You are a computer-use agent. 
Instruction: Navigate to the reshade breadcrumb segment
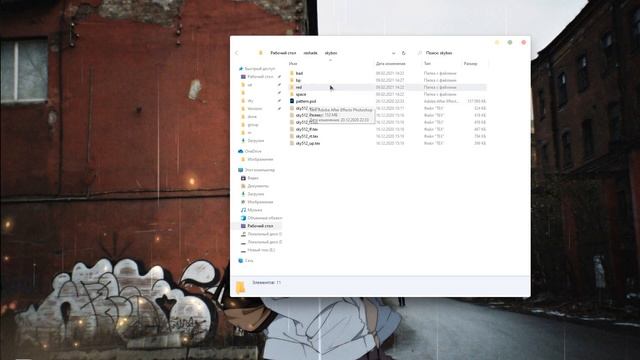[x=311, y=53]
